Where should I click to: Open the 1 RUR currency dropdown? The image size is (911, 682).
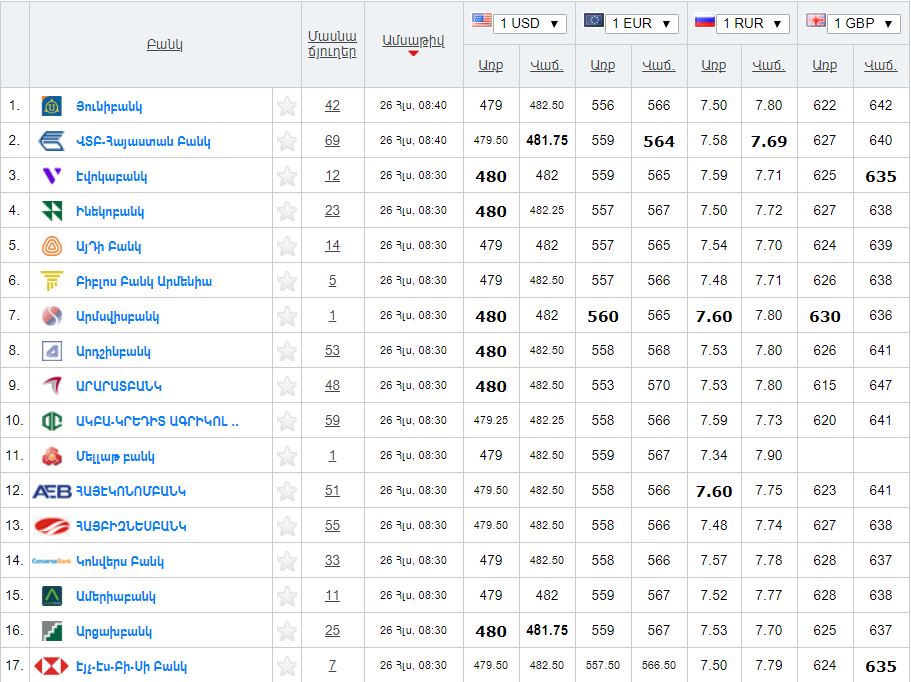tap(752, 23)
